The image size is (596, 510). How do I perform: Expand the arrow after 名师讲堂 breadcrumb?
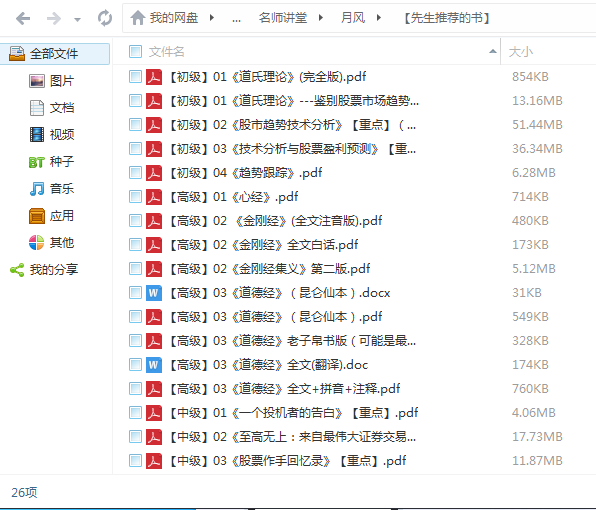tap(321, 18)
